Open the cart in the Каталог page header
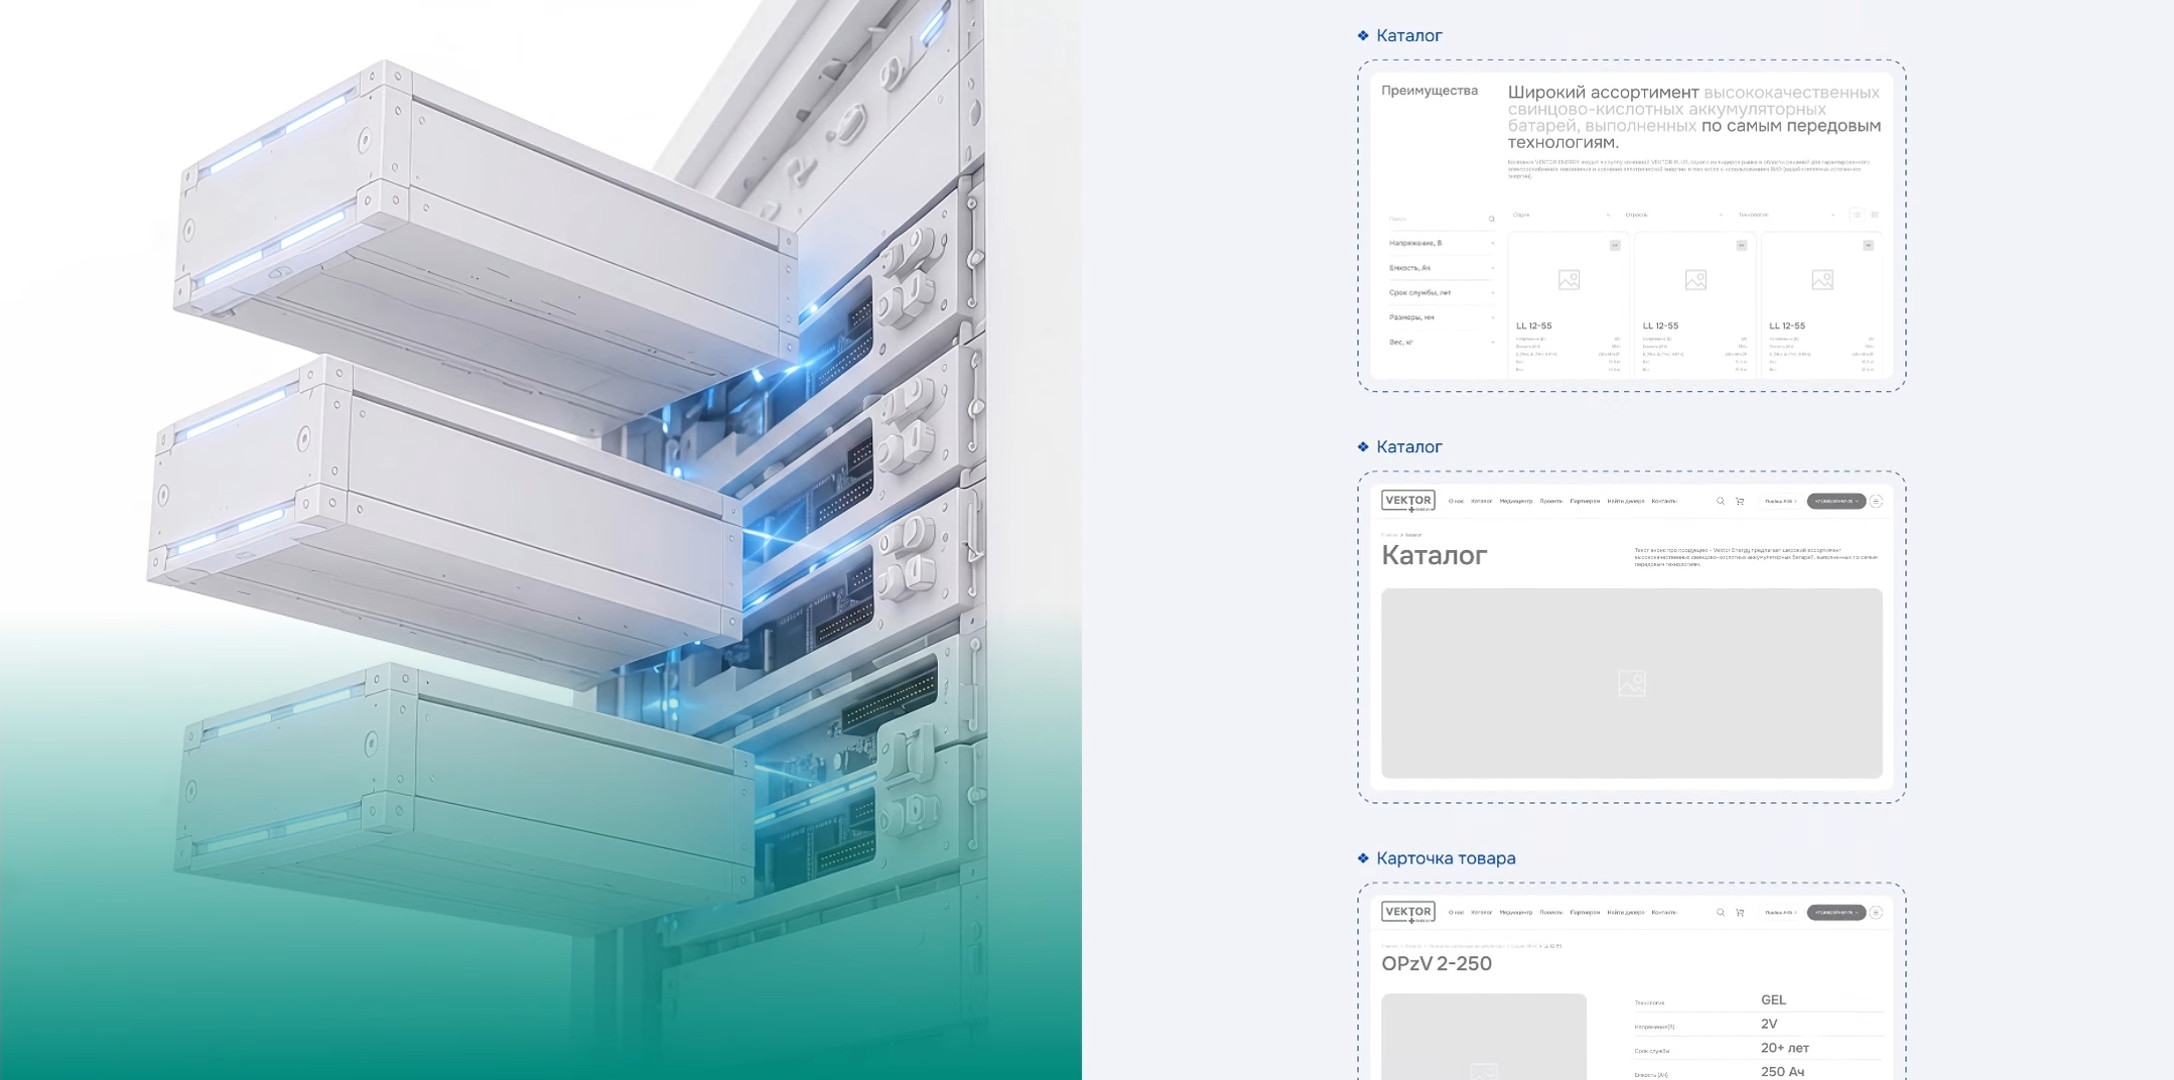The width and height of the screenshot is (2174, 1080). pos(1740,501)
